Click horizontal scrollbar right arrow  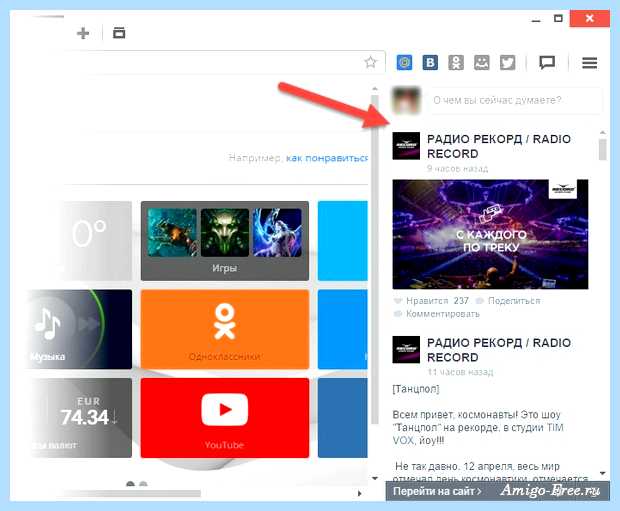[359, 493]
